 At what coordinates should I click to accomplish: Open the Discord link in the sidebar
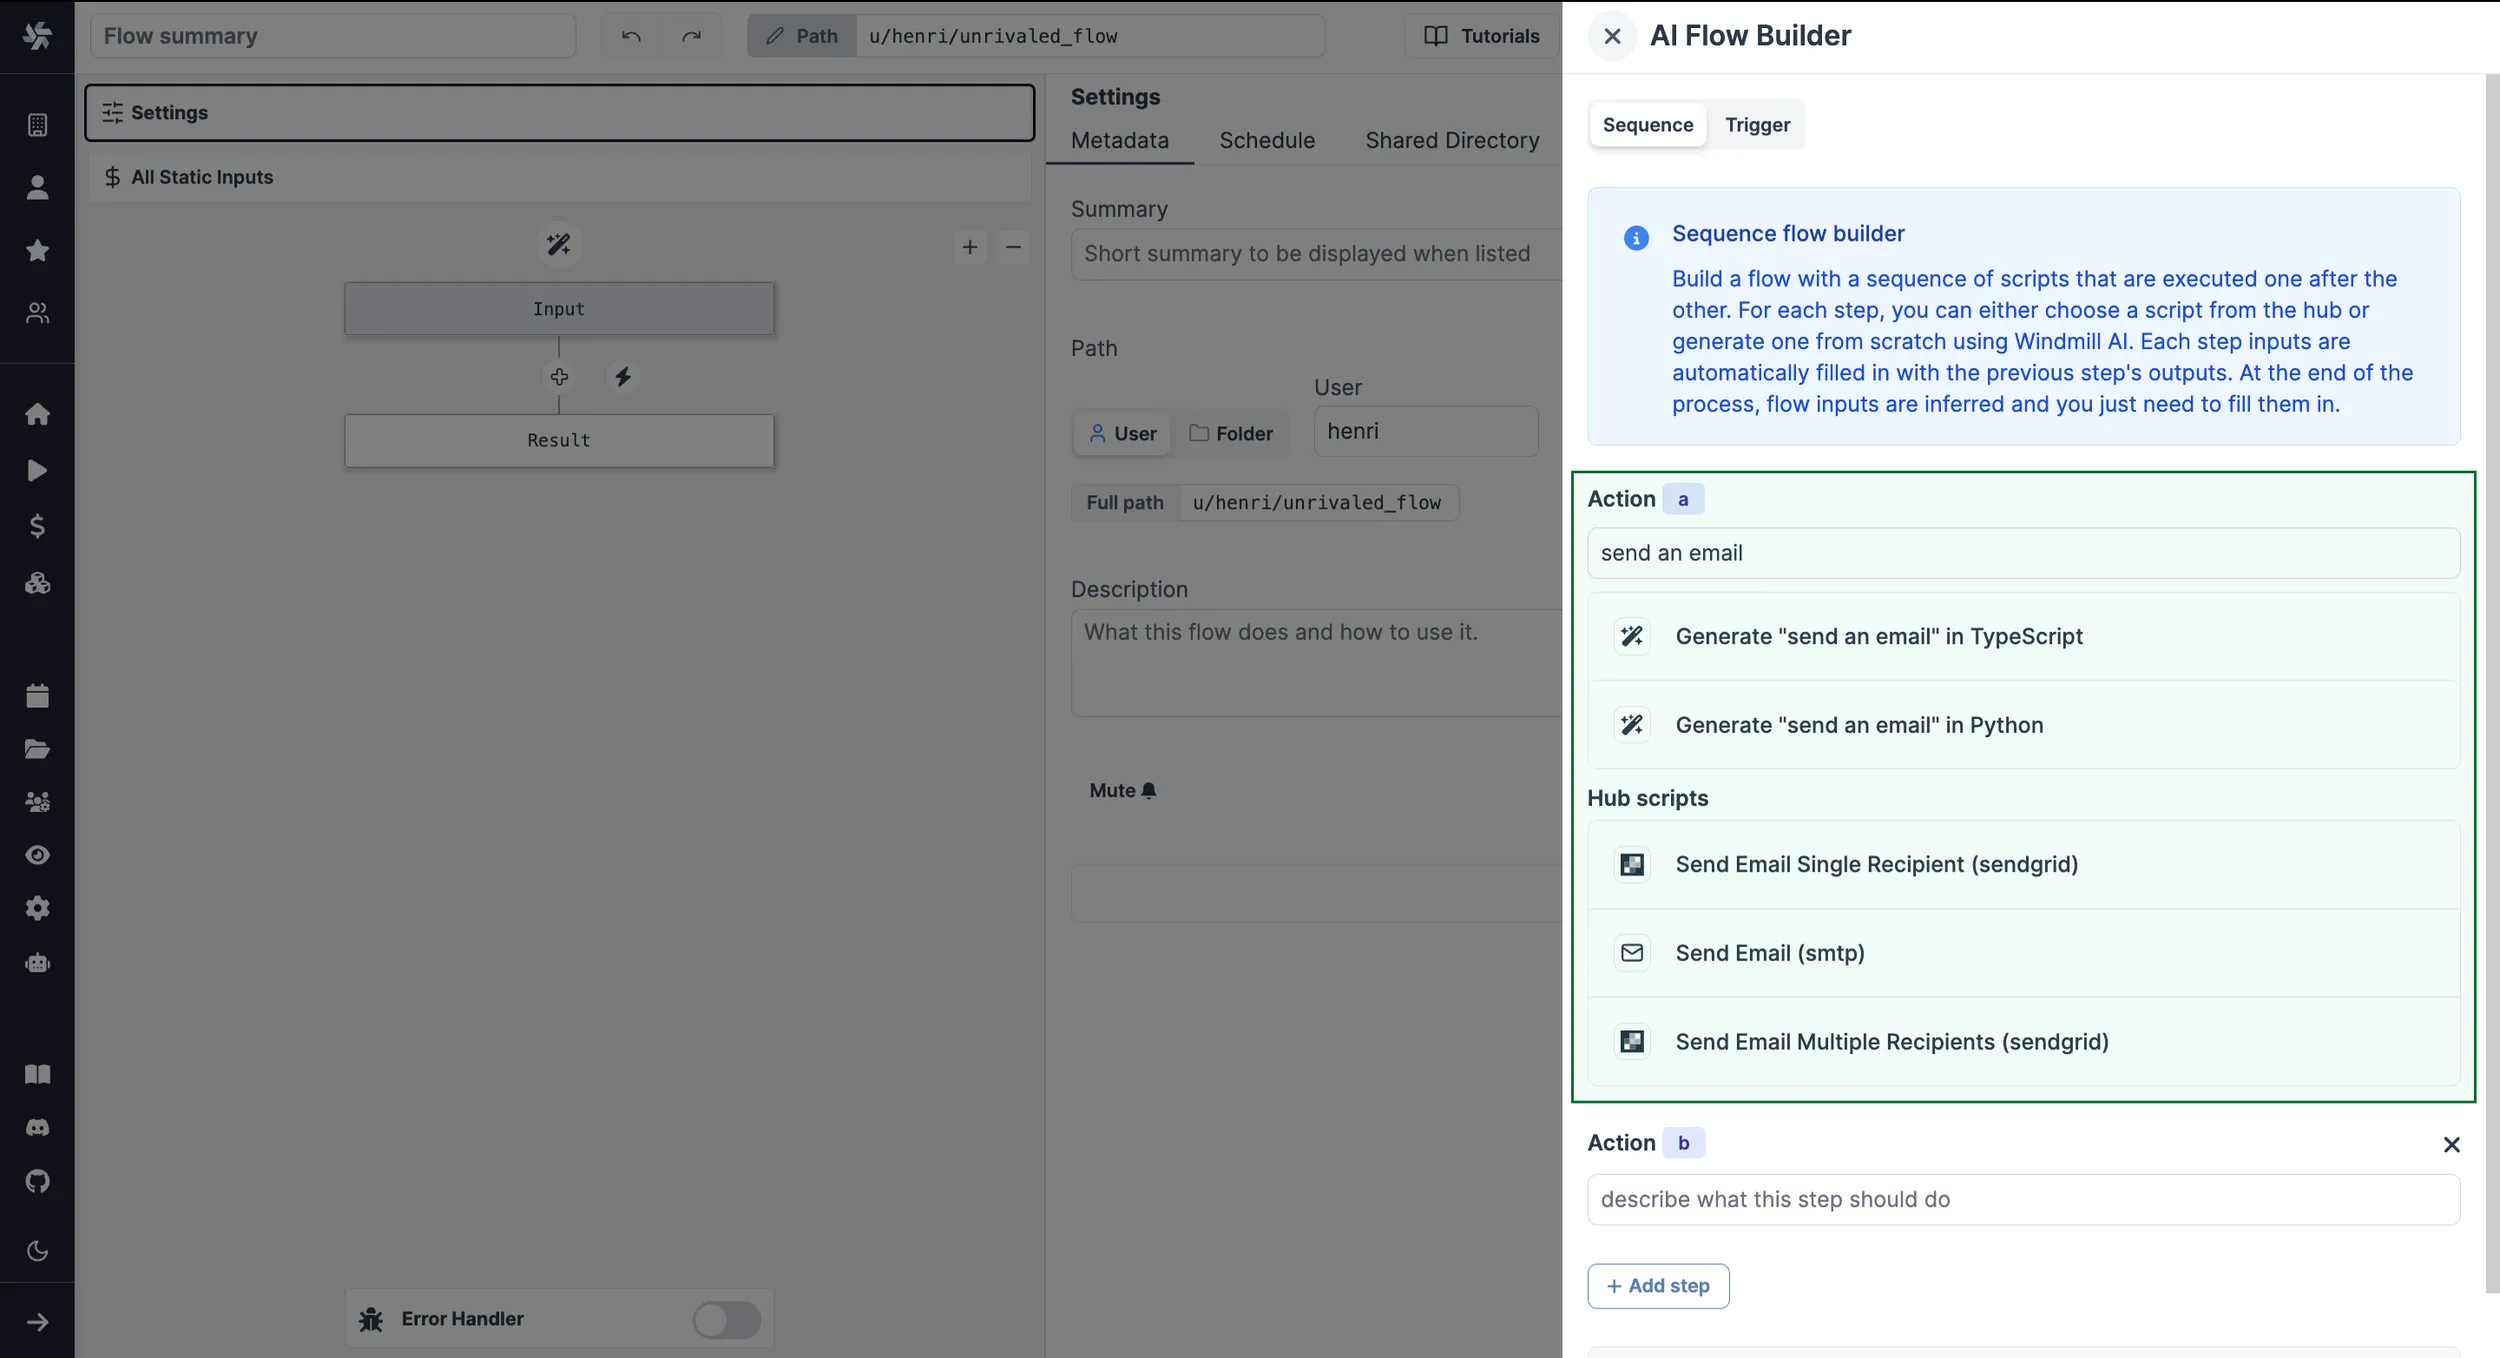[38, 1127]
